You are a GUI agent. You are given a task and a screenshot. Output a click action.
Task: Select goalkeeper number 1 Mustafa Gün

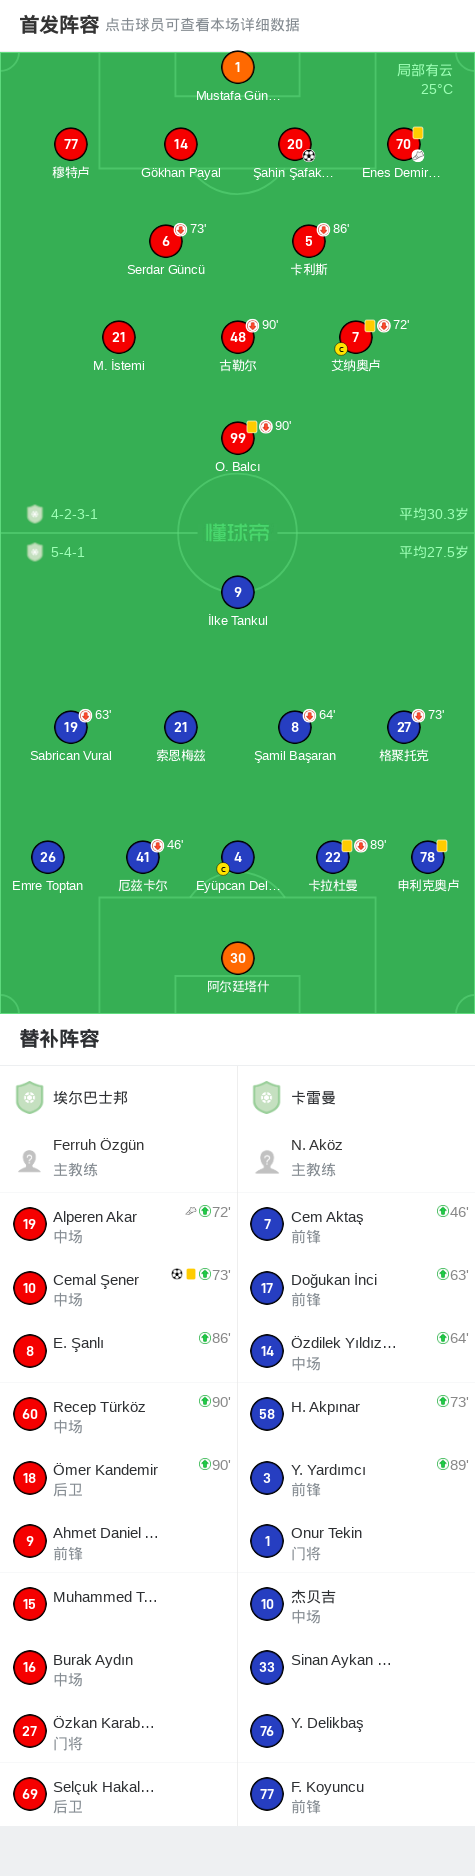click(237, 76)
